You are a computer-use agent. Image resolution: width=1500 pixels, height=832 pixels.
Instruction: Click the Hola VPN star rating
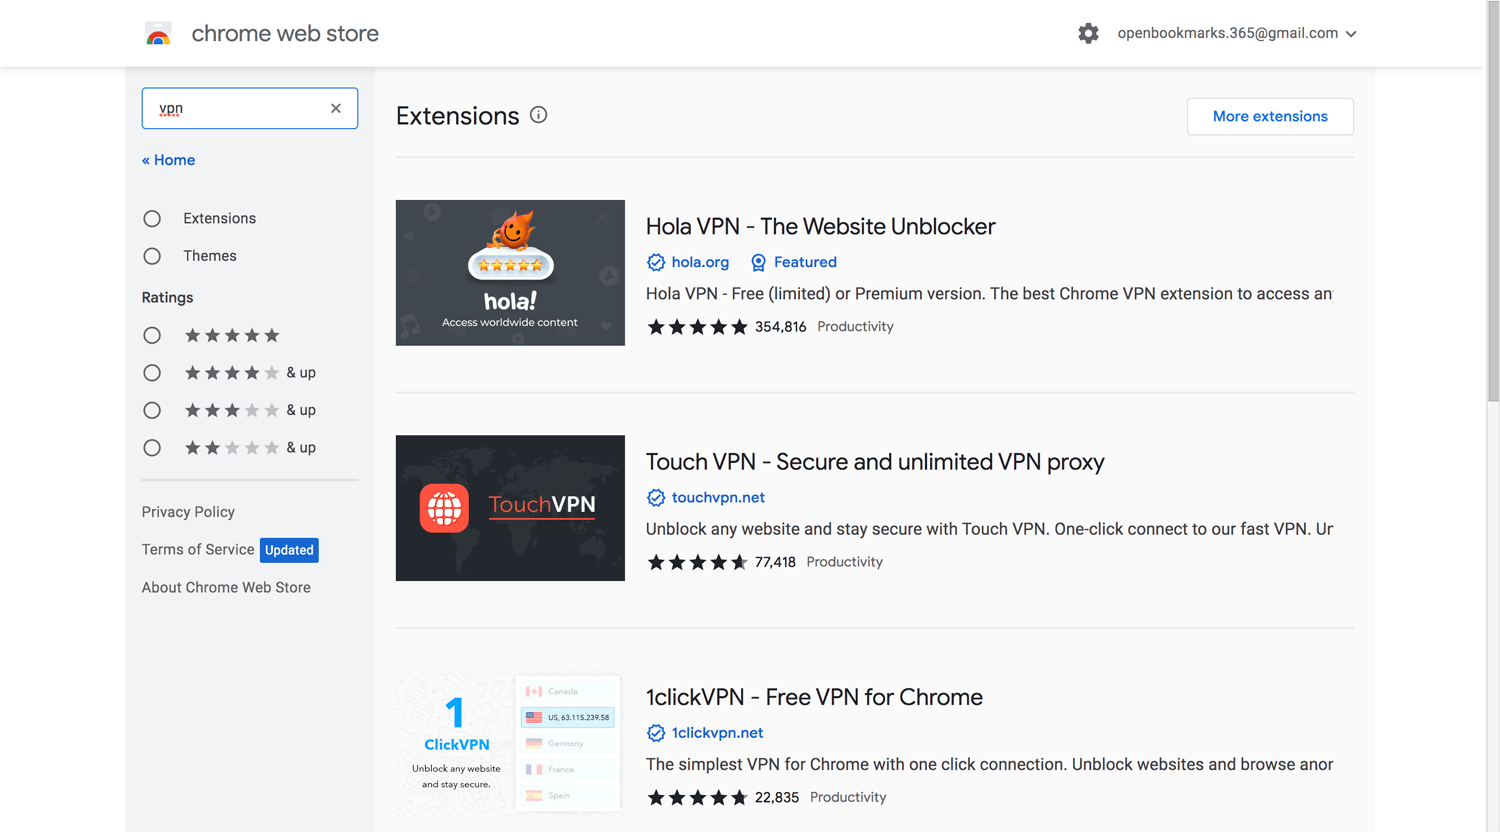pos(697,327)
